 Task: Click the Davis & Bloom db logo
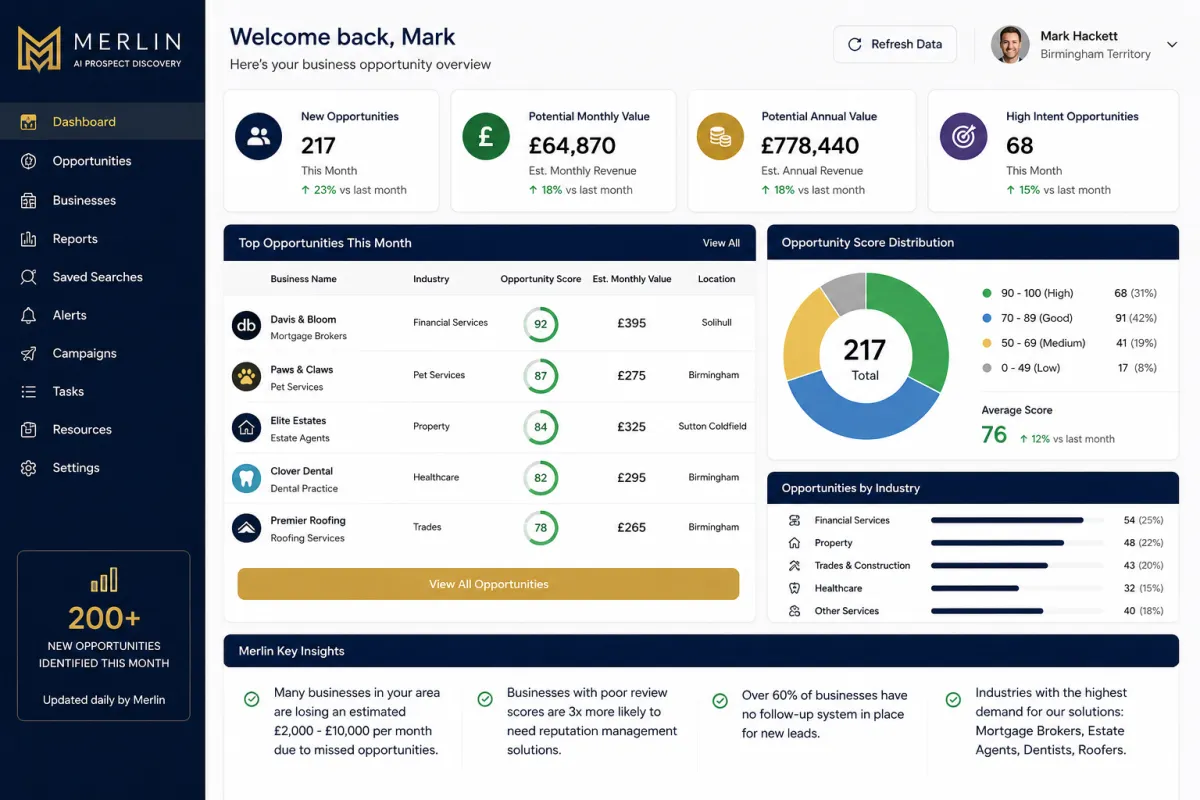246,326
